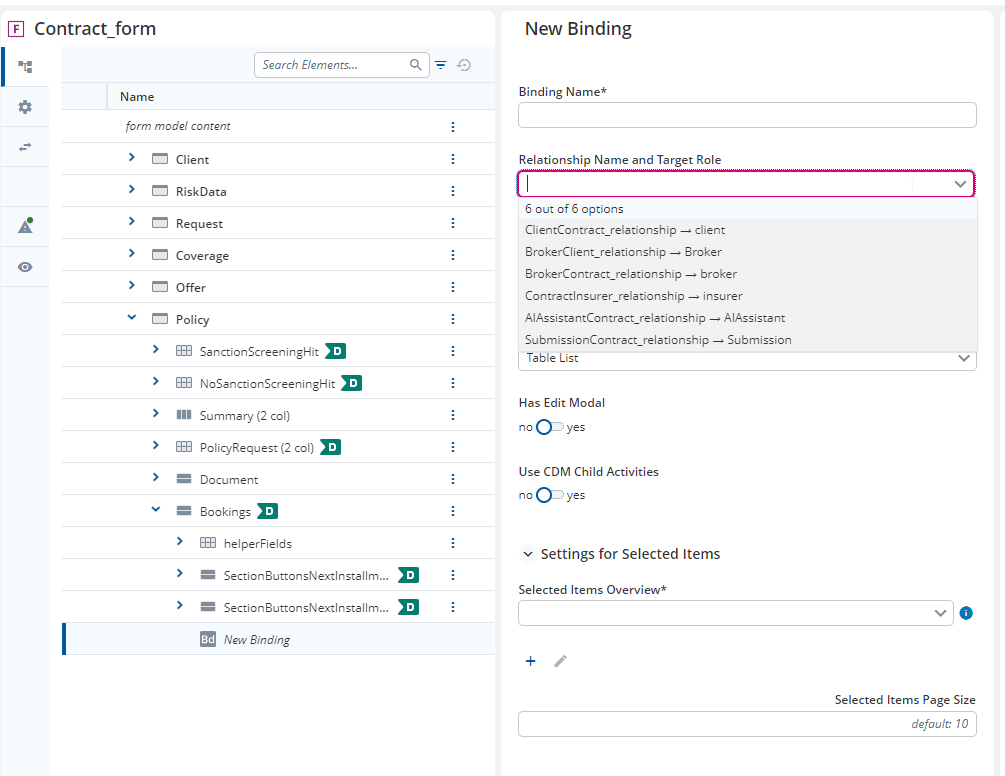Image resolution: width=1005 pixels, height=776 pixels.
Task: Select ClientContract_relationship → client option
Action: [747, 230]
